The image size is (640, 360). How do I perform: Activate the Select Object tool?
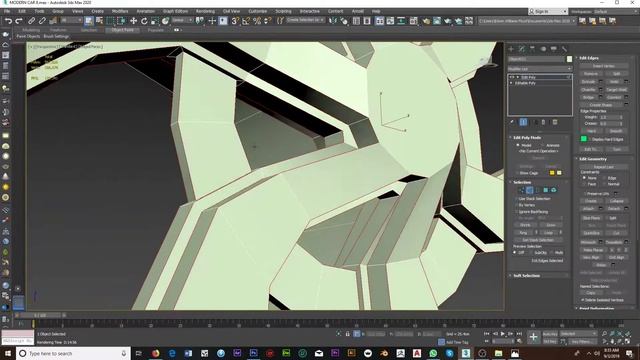[x=89, y=21]
